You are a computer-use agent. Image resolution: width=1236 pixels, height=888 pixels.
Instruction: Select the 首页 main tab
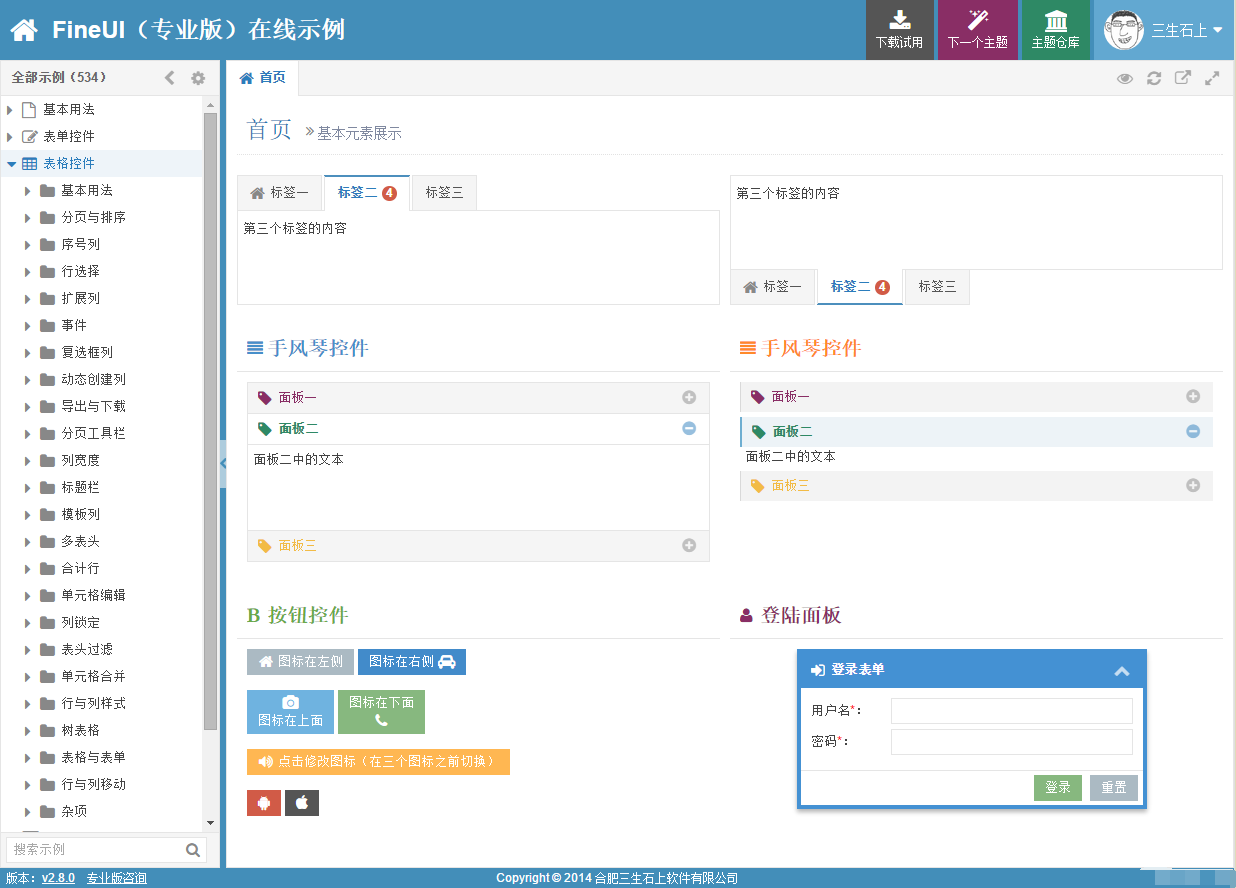pyautogui.click(x=263, y=78)
